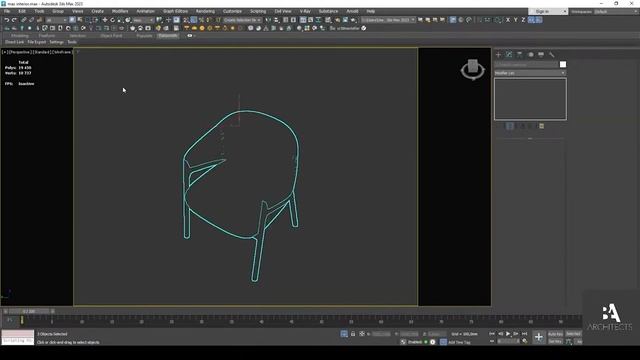640x360 pixels.
Task: Choose the Select and Rotate tool
Action: pos(113,20)
